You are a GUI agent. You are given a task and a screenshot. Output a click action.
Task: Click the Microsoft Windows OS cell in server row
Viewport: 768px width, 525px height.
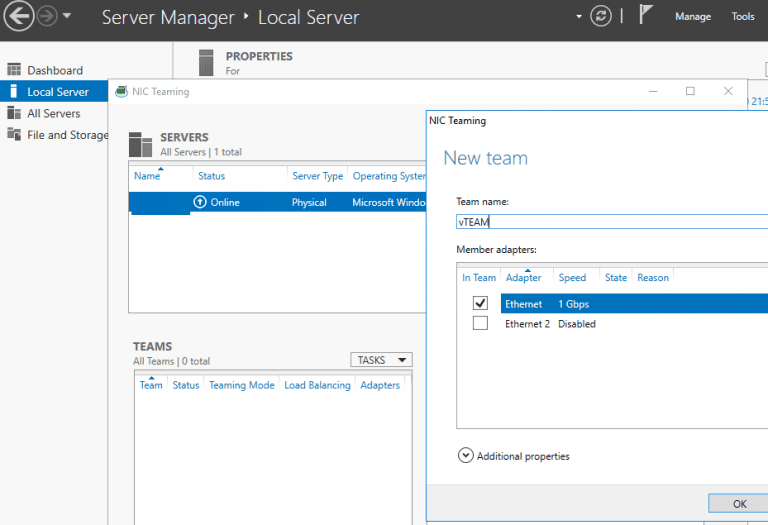coord(388,202)
